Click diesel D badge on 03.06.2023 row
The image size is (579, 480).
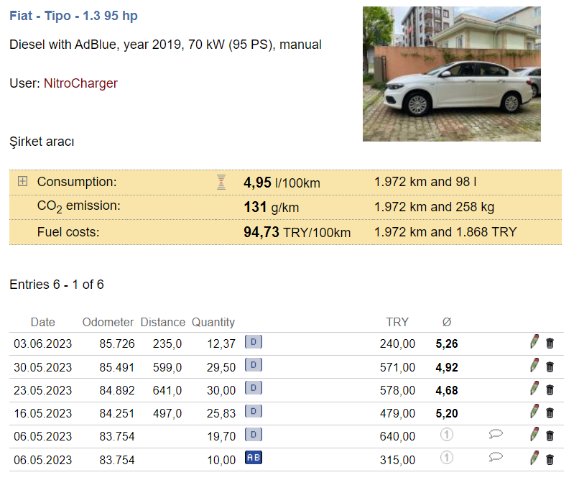tap(253, 342)
